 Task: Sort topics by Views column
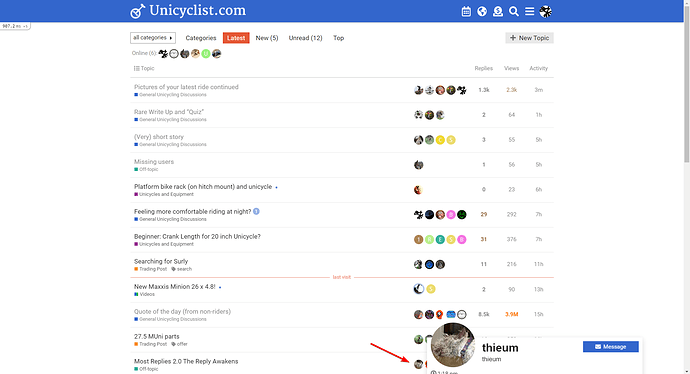(x=511, y=68)
